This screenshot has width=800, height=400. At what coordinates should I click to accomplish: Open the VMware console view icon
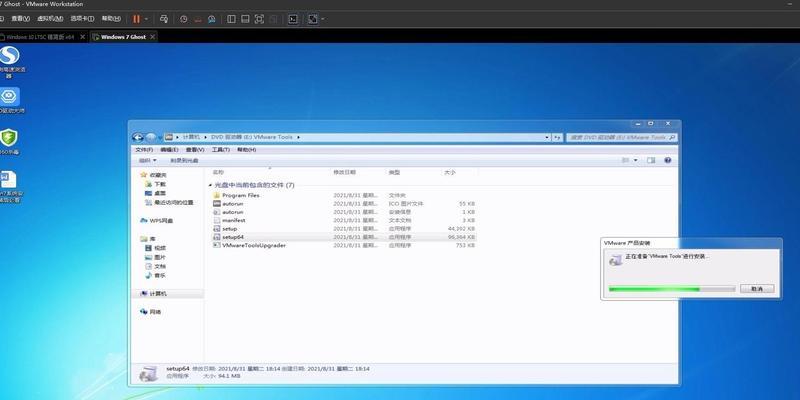click(x=293, y=19)
